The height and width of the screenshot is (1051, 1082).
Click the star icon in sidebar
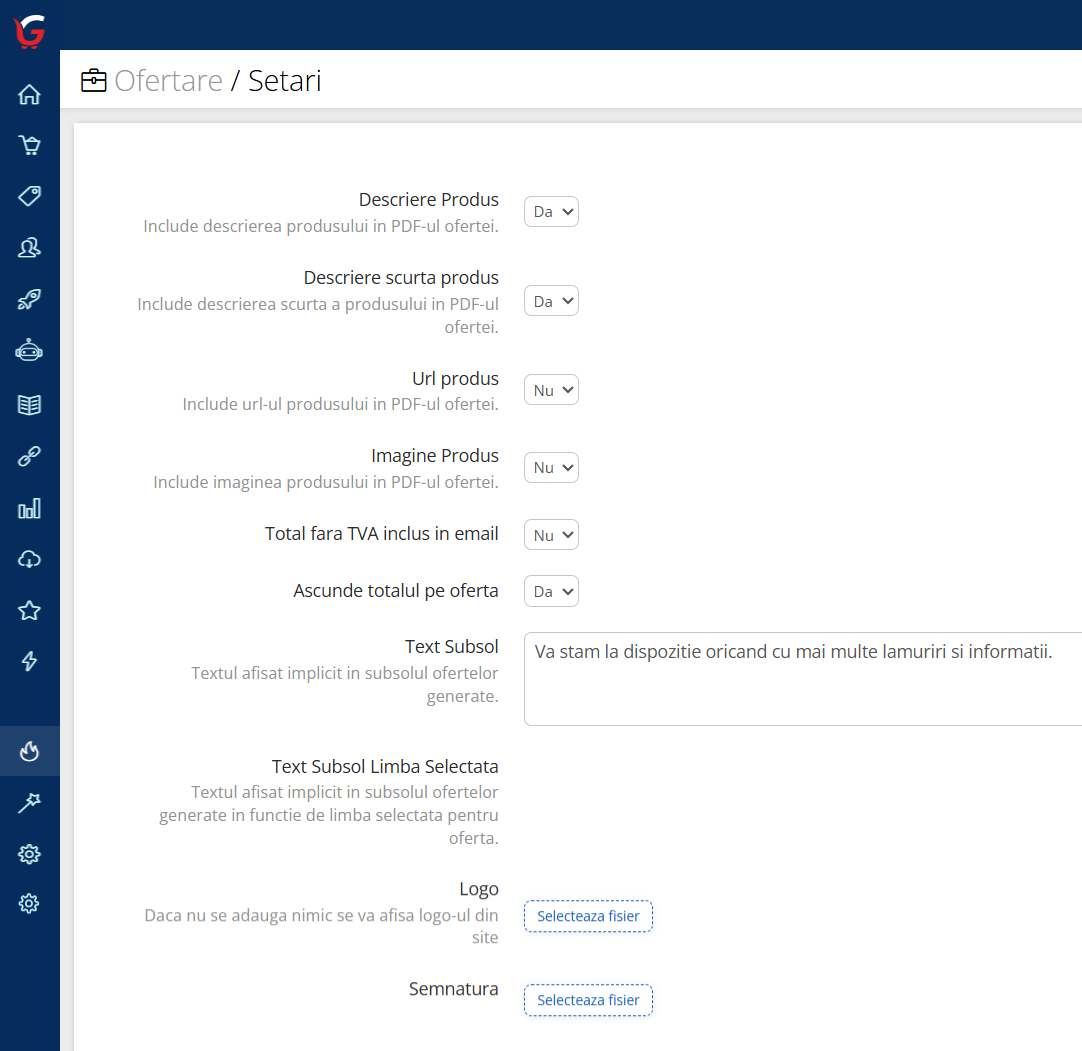point(29,610)
